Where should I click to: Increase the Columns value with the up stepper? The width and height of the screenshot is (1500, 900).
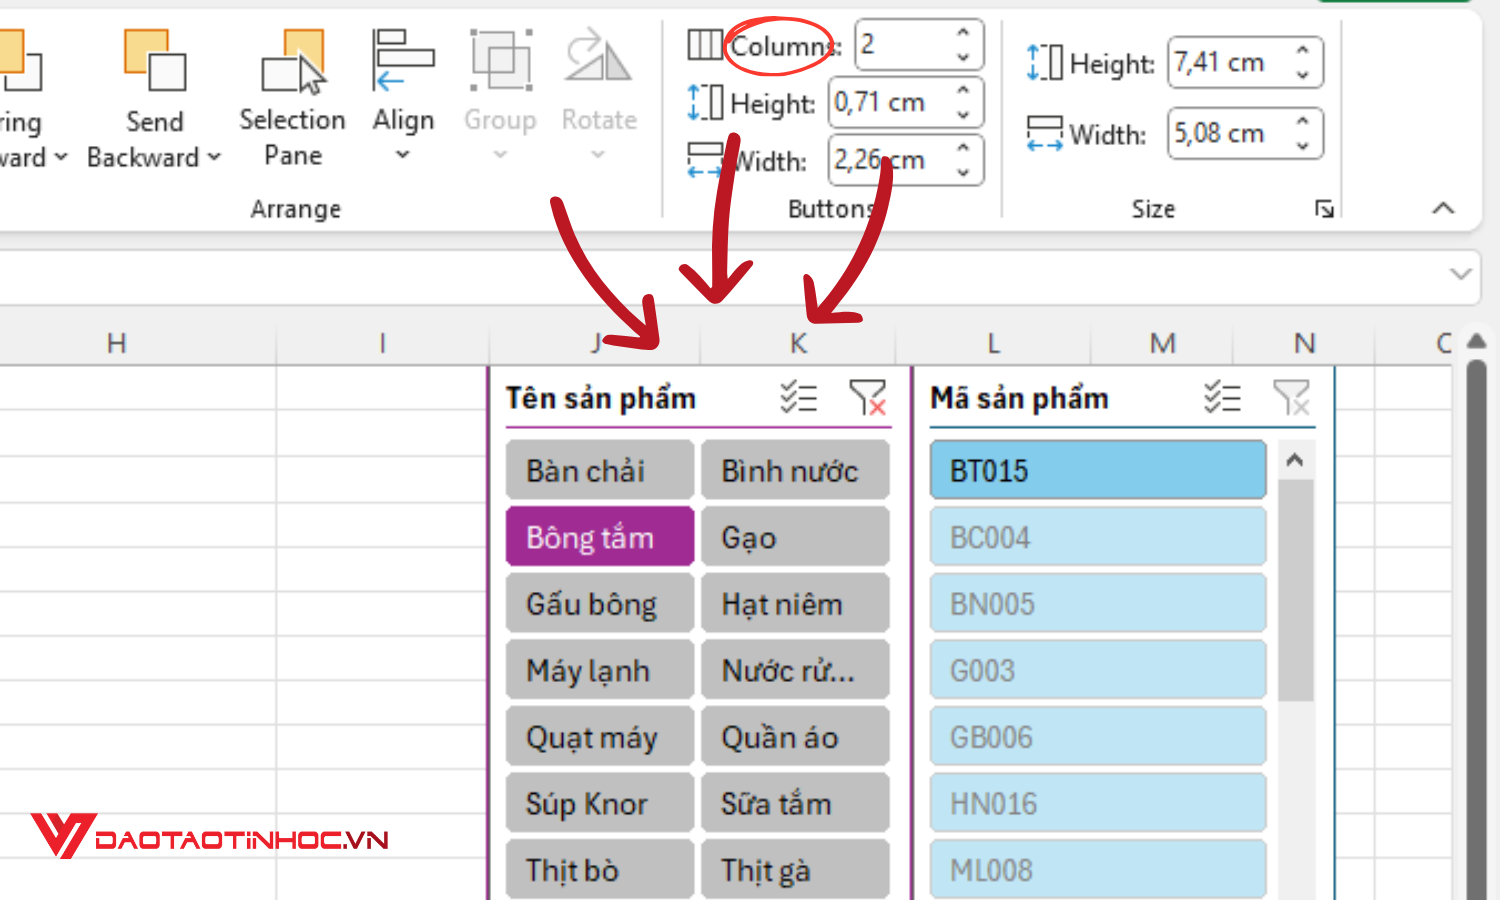[x=961, y=33]
